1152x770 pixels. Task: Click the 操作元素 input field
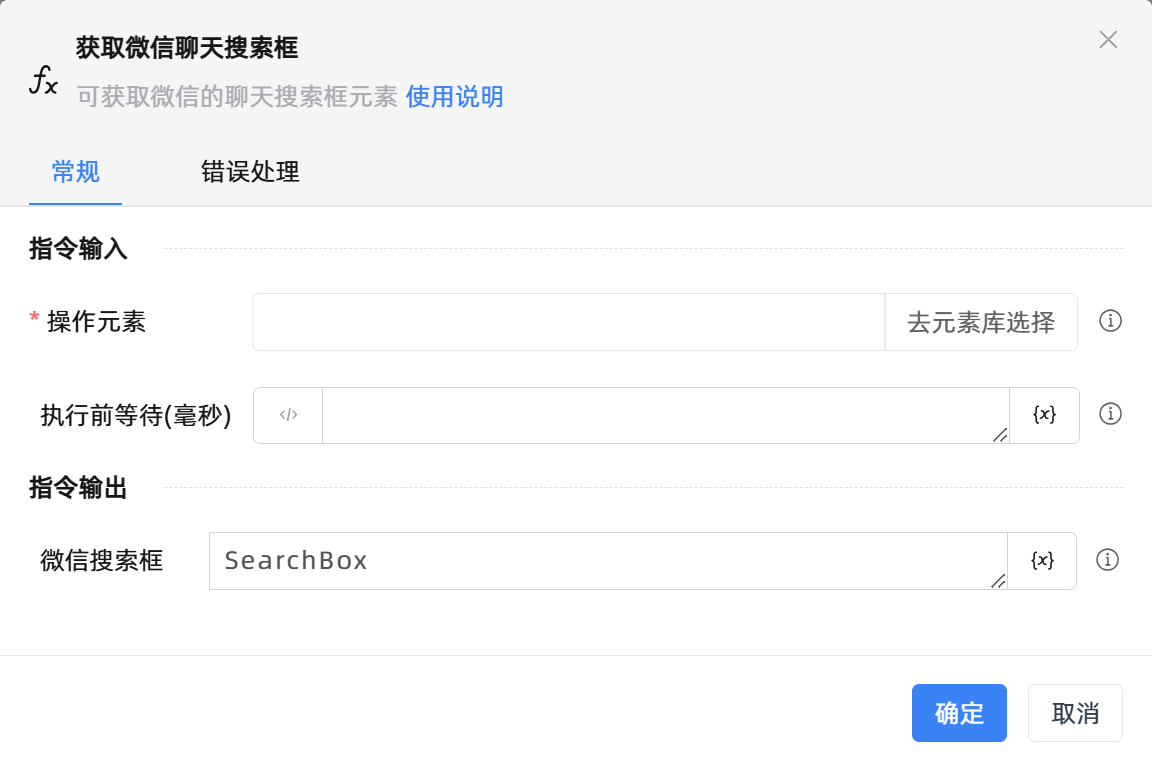click(569, 322)
